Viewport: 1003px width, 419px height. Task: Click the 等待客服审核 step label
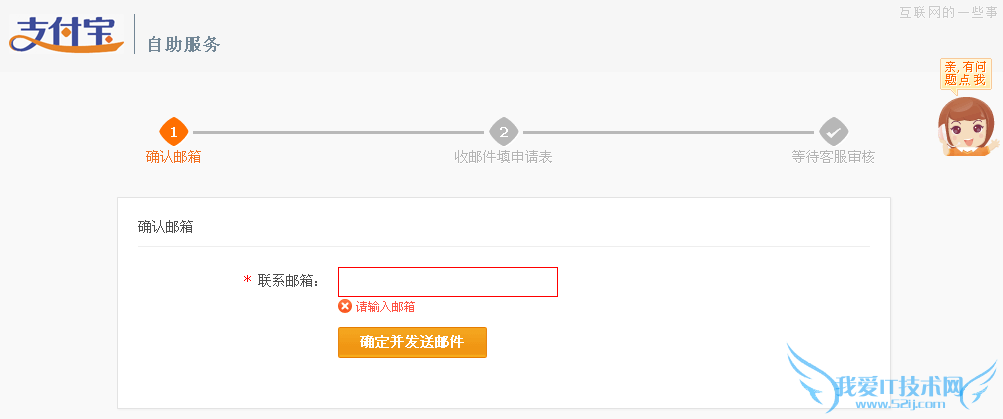[x=833, y=157]
